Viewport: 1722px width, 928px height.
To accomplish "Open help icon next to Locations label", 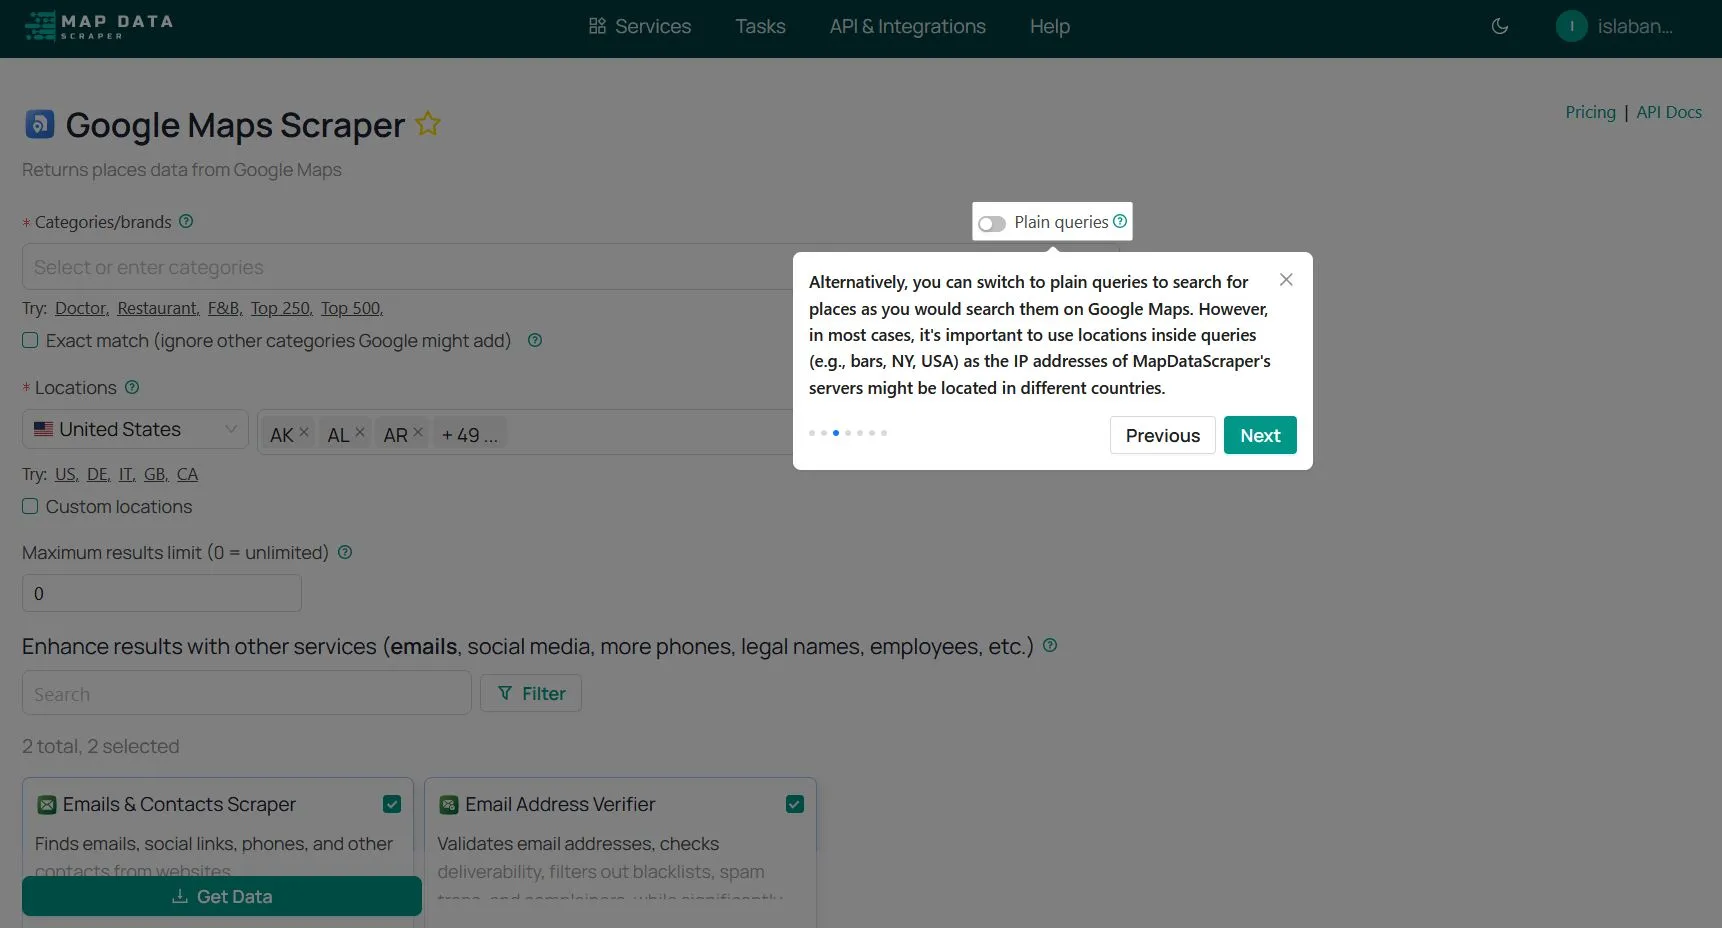I will click(132, 387).
